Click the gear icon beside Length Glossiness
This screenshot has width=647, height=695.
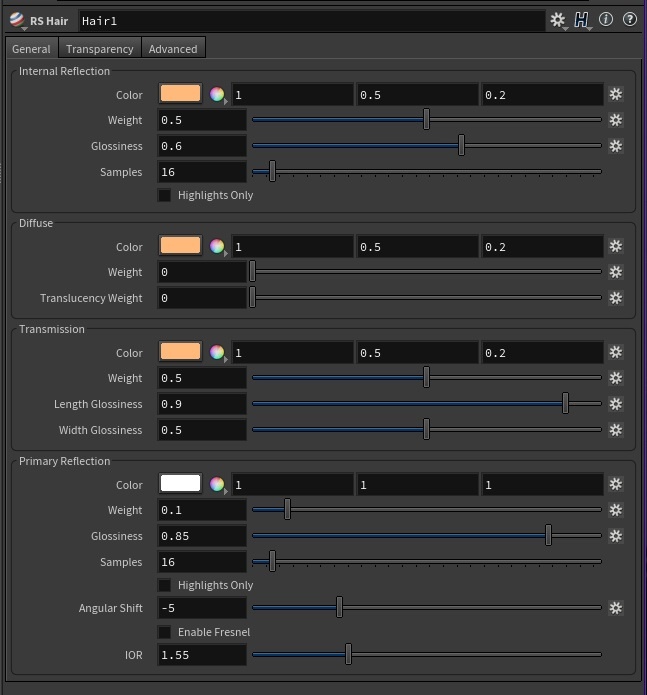tap(616, 404)
